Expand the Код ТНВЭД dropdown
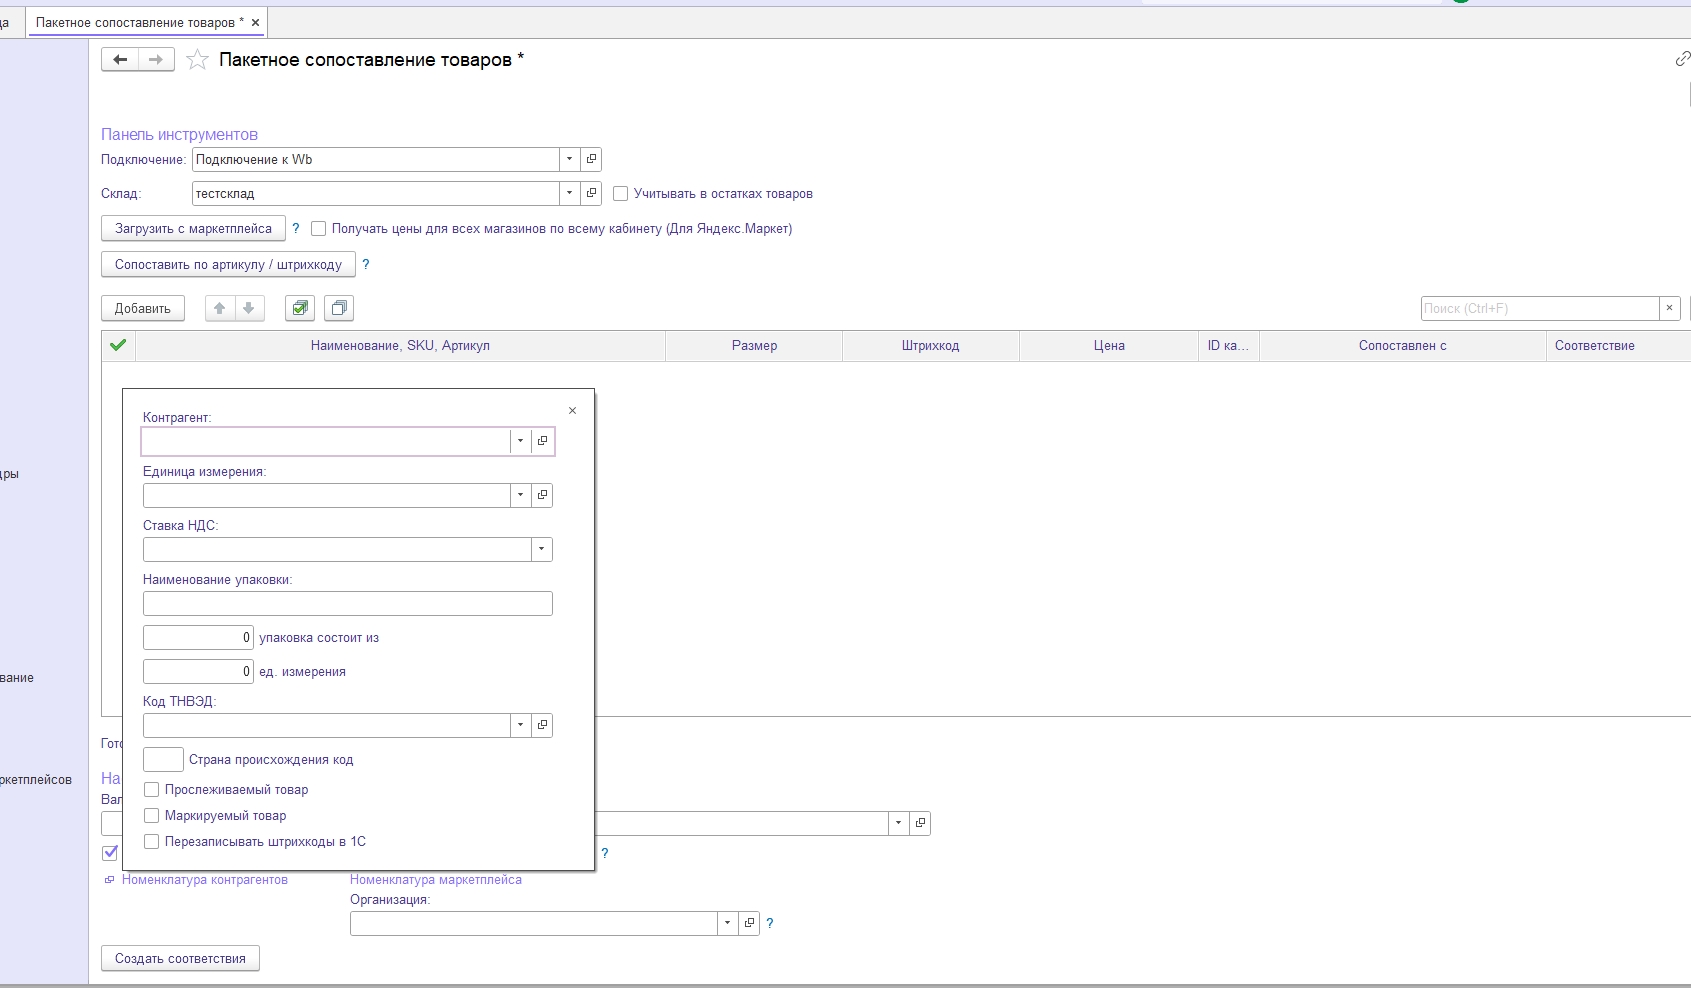 click(520, 725)
